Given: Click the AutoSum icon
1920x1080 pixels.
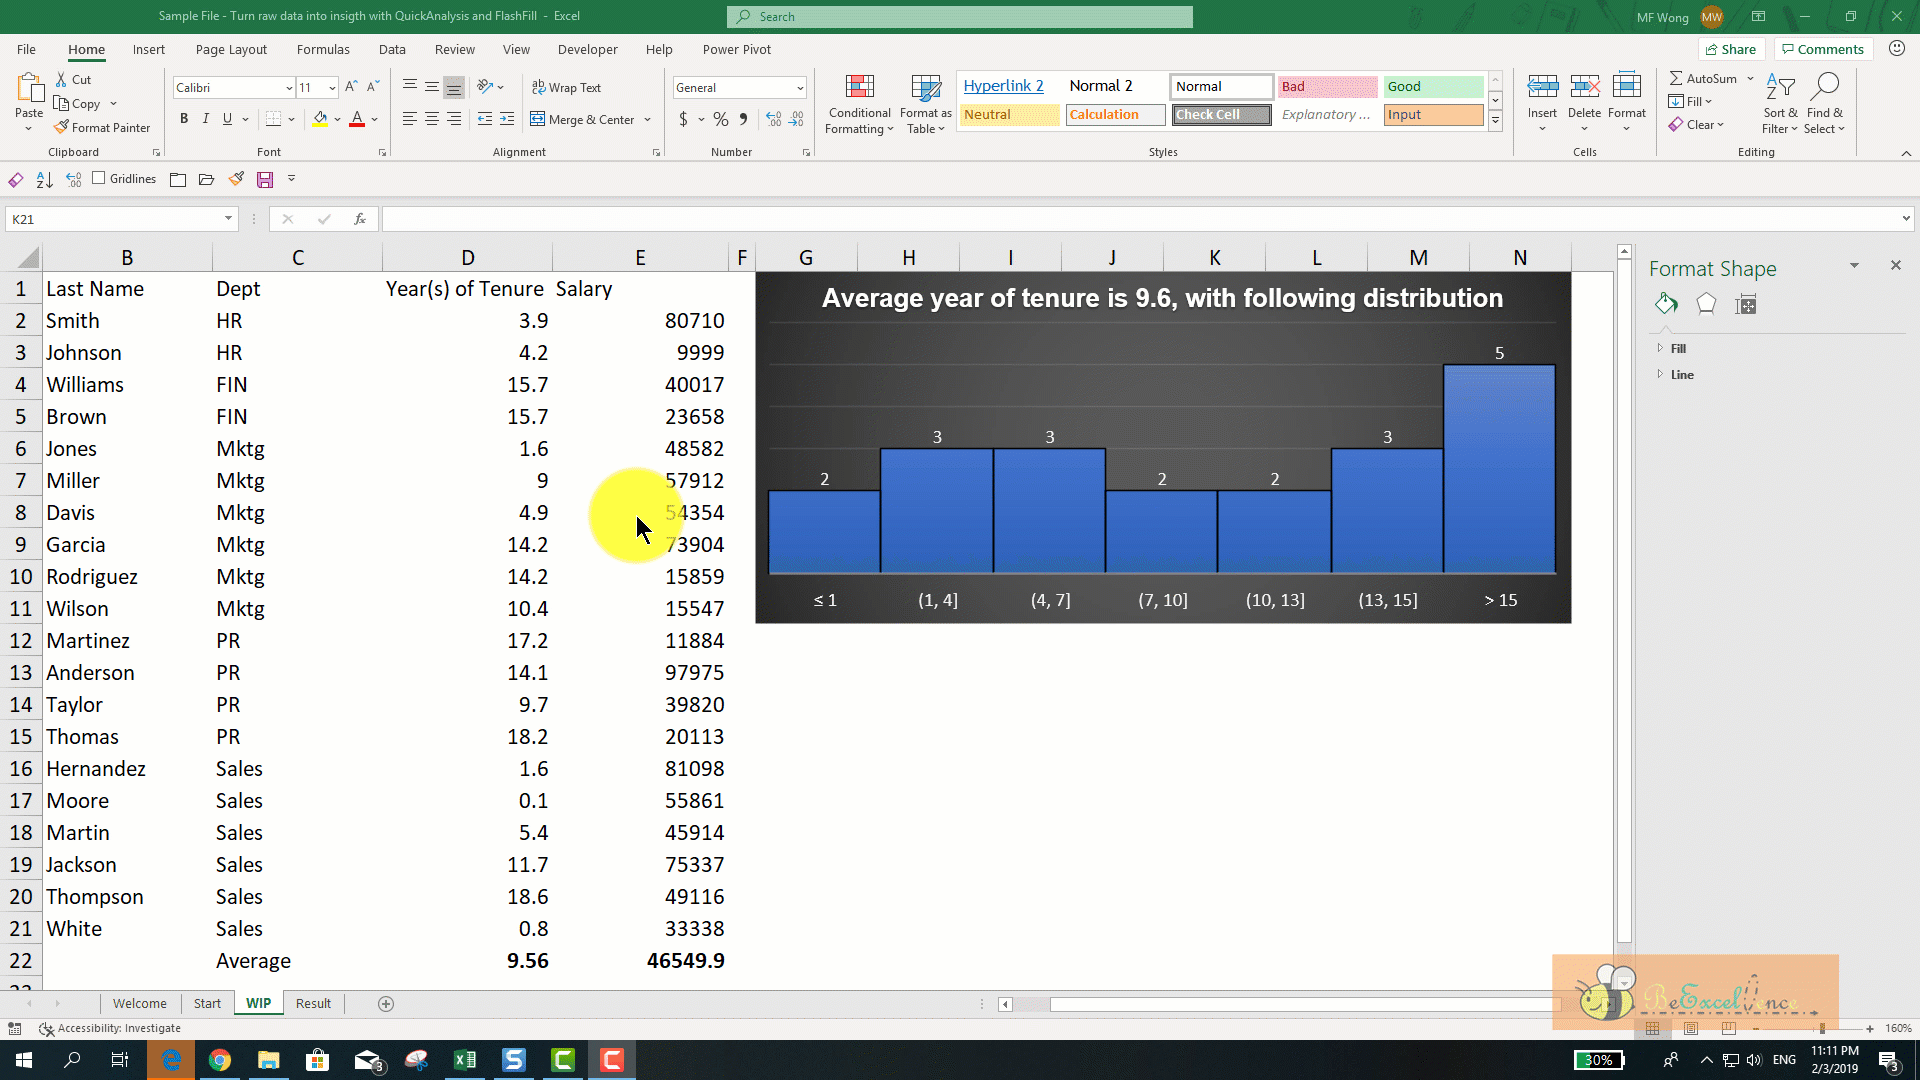Looking at the screenshot, I should coord(1677,78).
